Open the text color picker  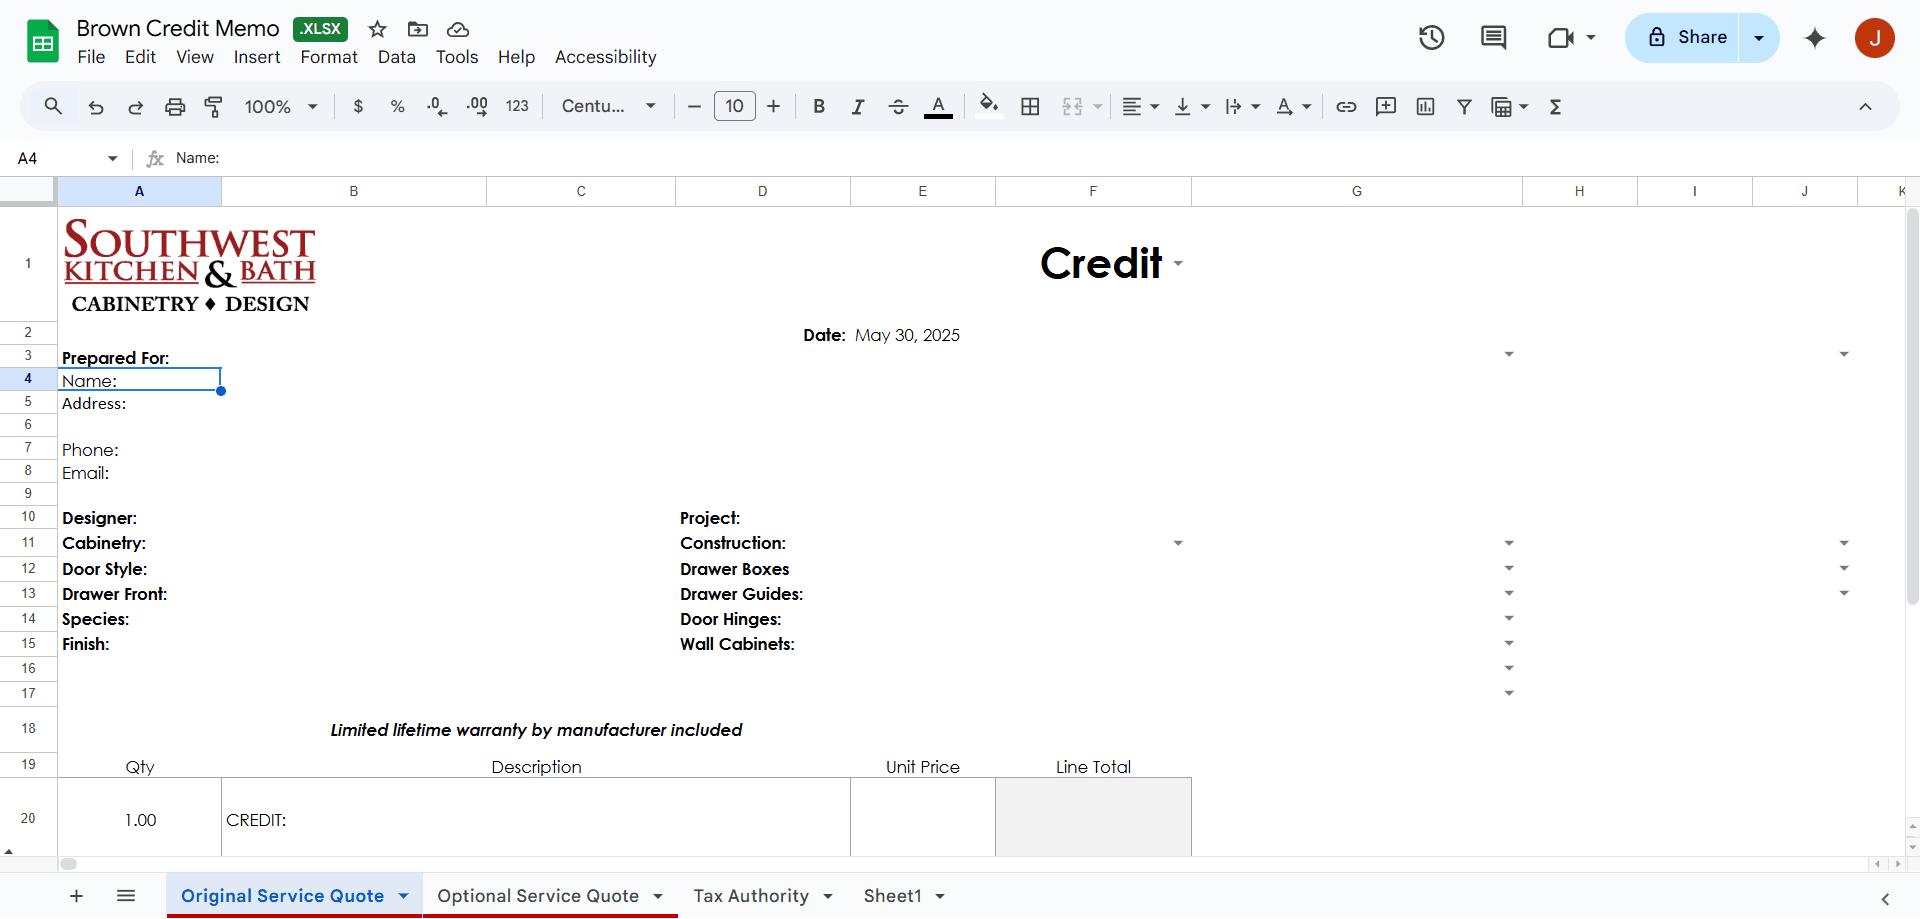coord(938,106)
